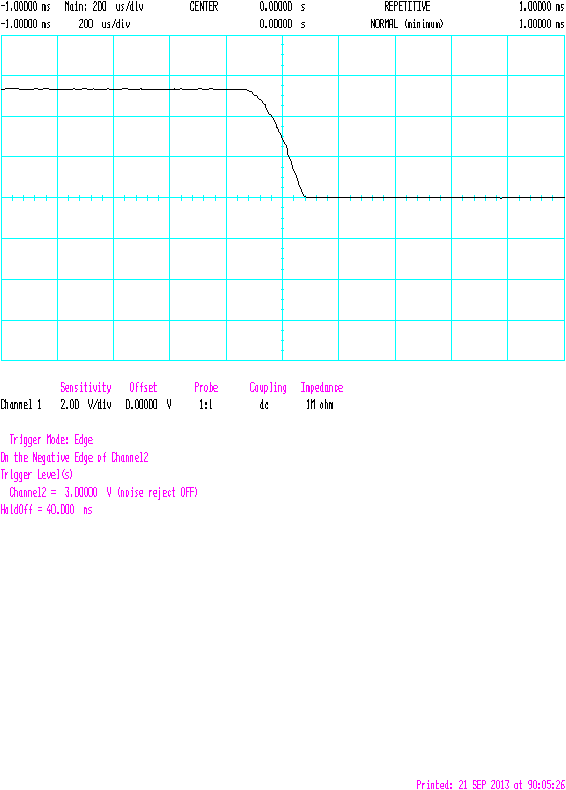Click the 2.00 V/div sensitivity value
566x790 pixels.
tap(86, 405)
